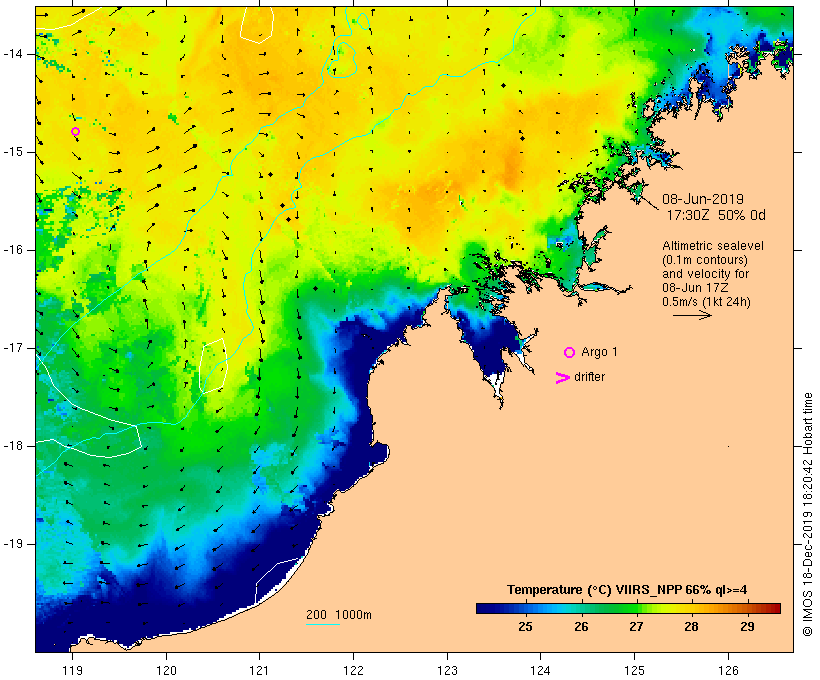The image size is (820, 680).
Task: Click the colorbar tick label 26
Action: tap(581, 627)
